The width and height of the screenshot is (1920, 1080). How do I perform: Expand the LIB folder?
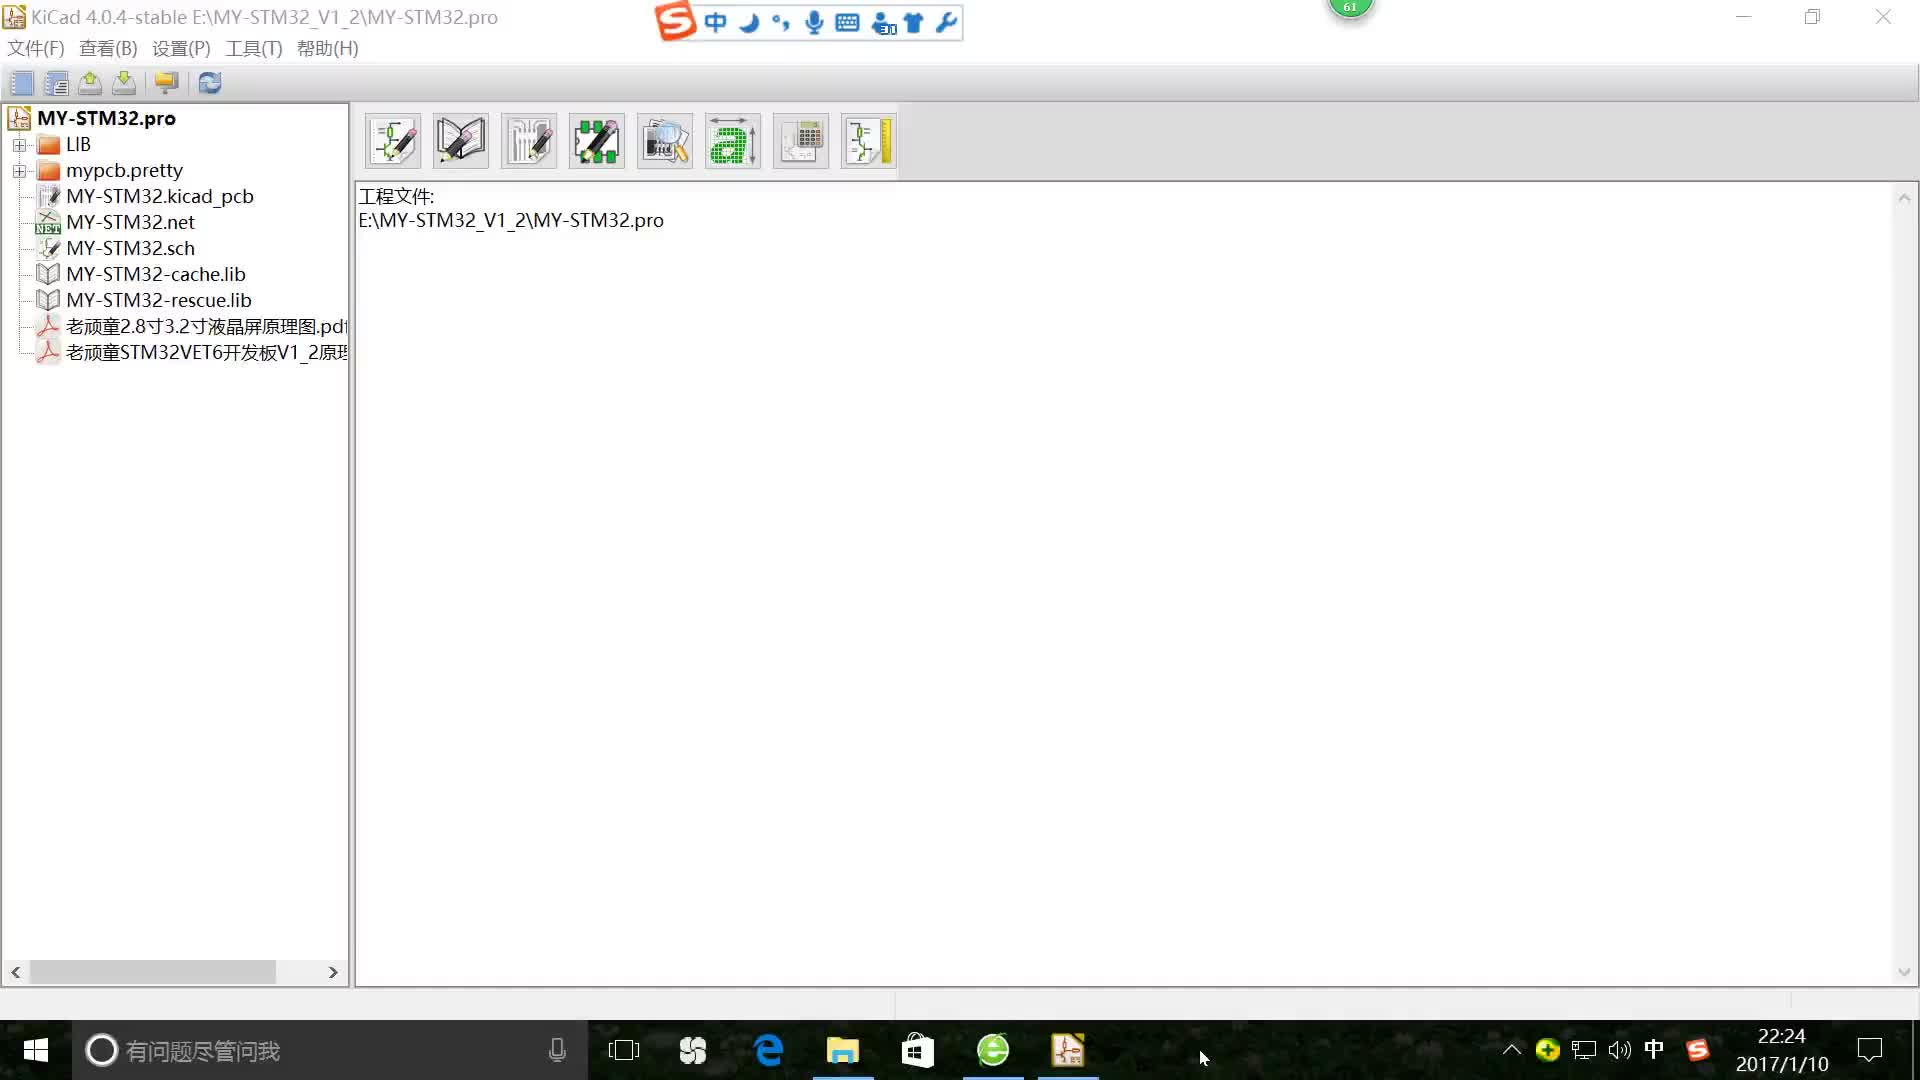[x=19, y=145]
